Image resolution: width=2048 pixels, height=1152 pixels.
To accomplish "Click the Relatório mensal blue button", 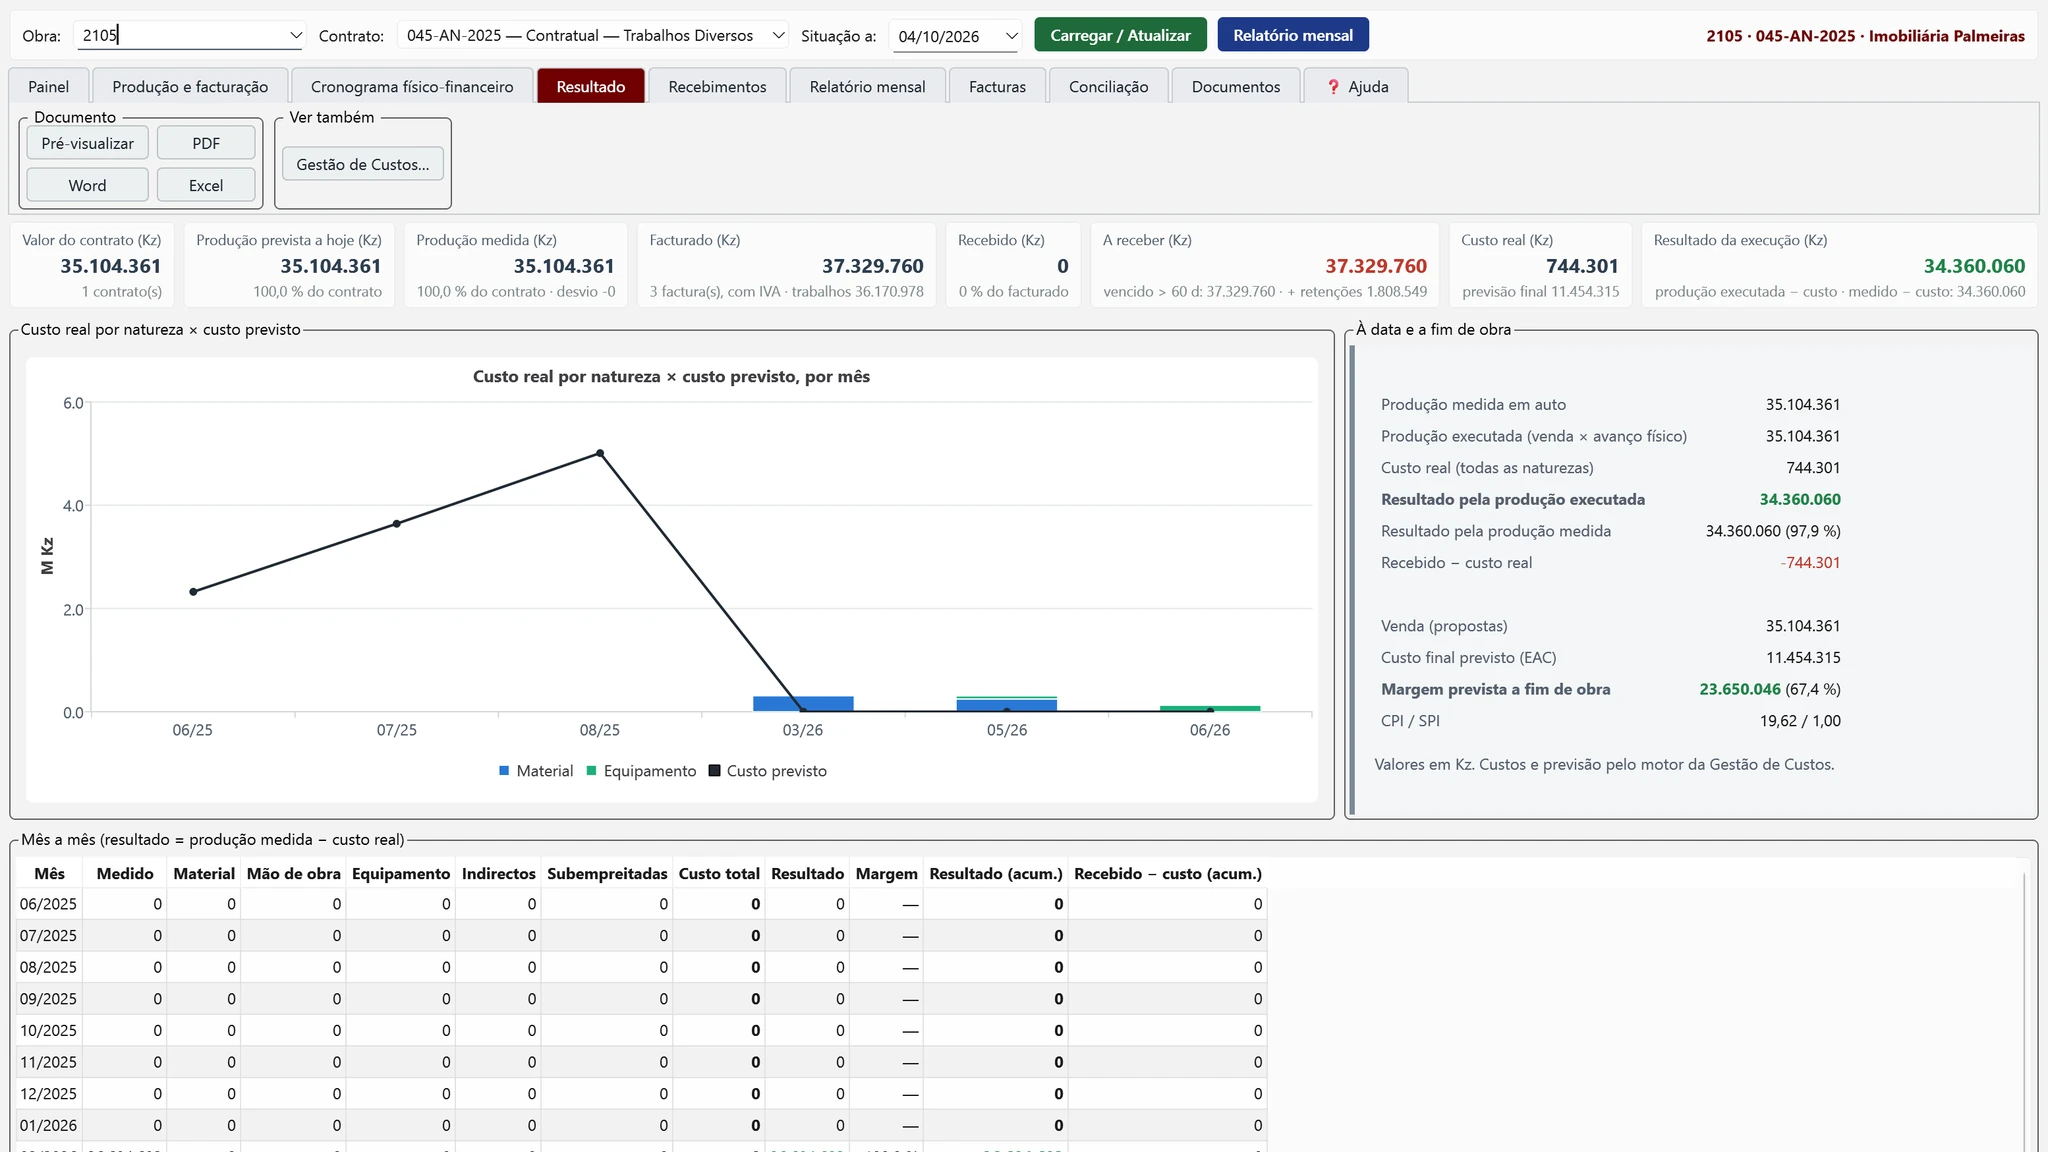I will pos(1293,35).
